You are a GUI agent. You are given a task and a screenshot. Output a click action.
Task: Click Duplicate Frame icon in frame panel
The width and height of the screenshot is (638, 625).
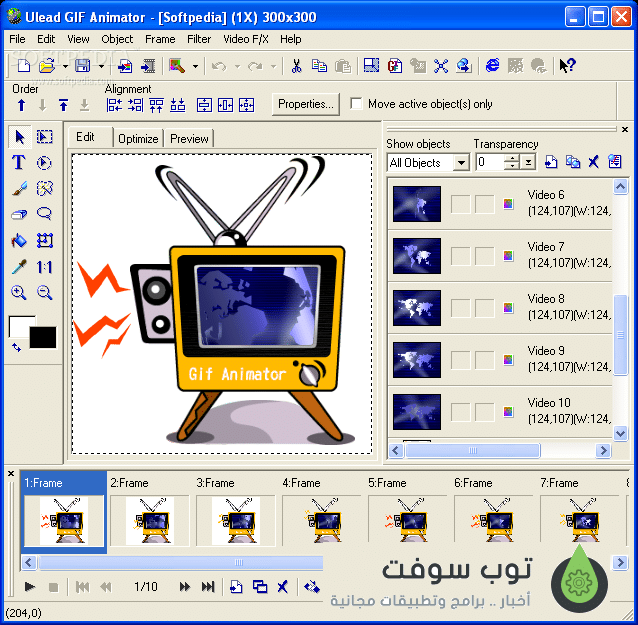(260, 587)
